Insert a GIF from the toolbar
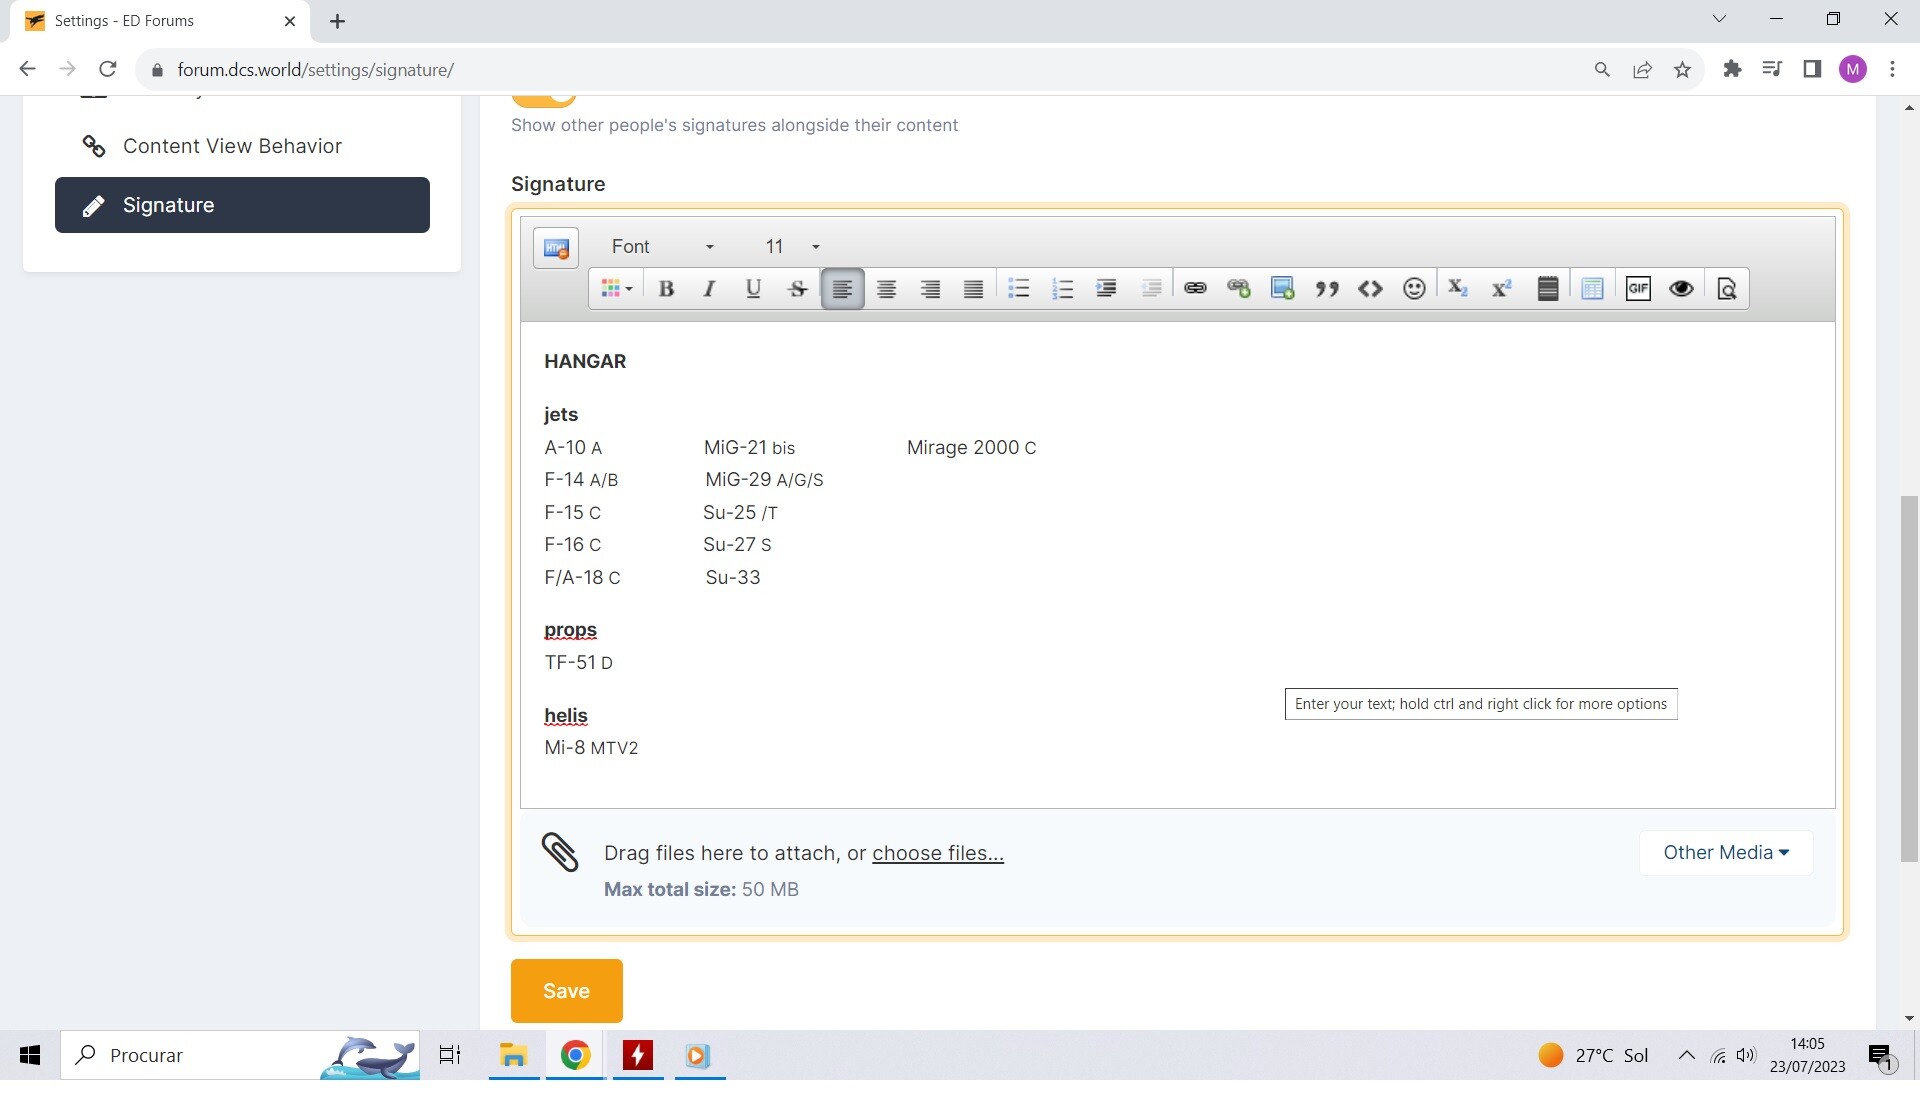Viewport: 1920px width, 1114px height. [x=1638, y=289]
